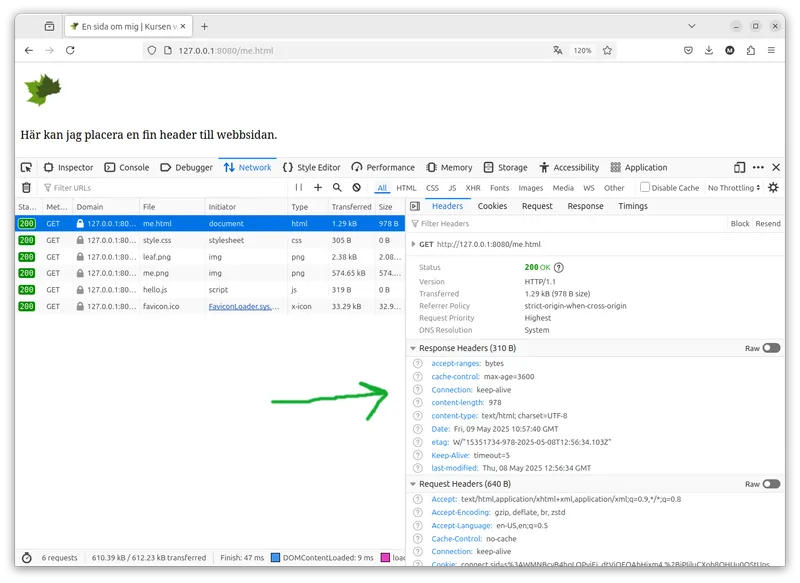This screenshot has width=800, height=583.
Task: Filter requests by XHR
Action: click(x=473, y=188)
